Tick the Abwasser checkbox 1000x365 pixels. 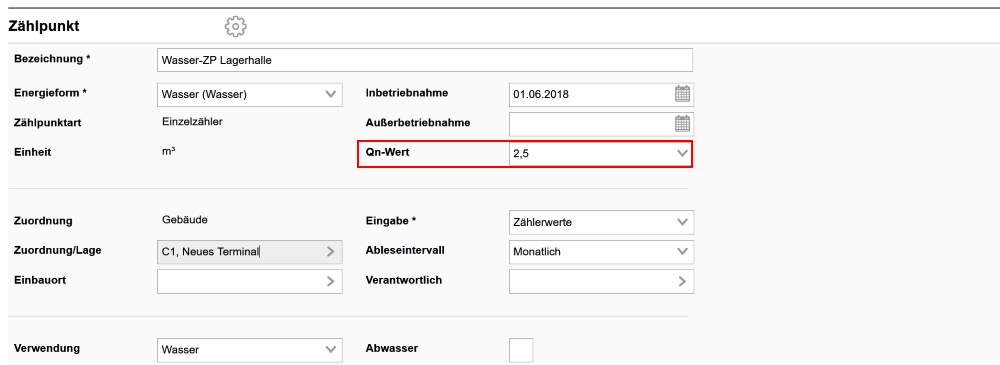pos(521,350)
